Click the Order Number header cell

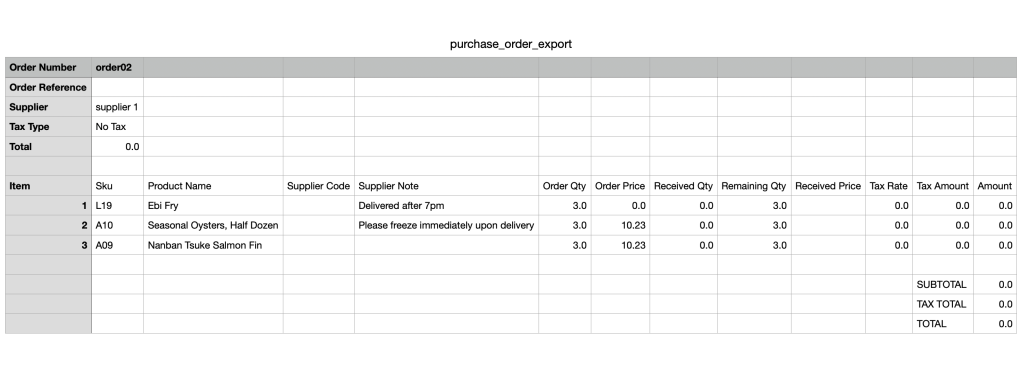48,67
